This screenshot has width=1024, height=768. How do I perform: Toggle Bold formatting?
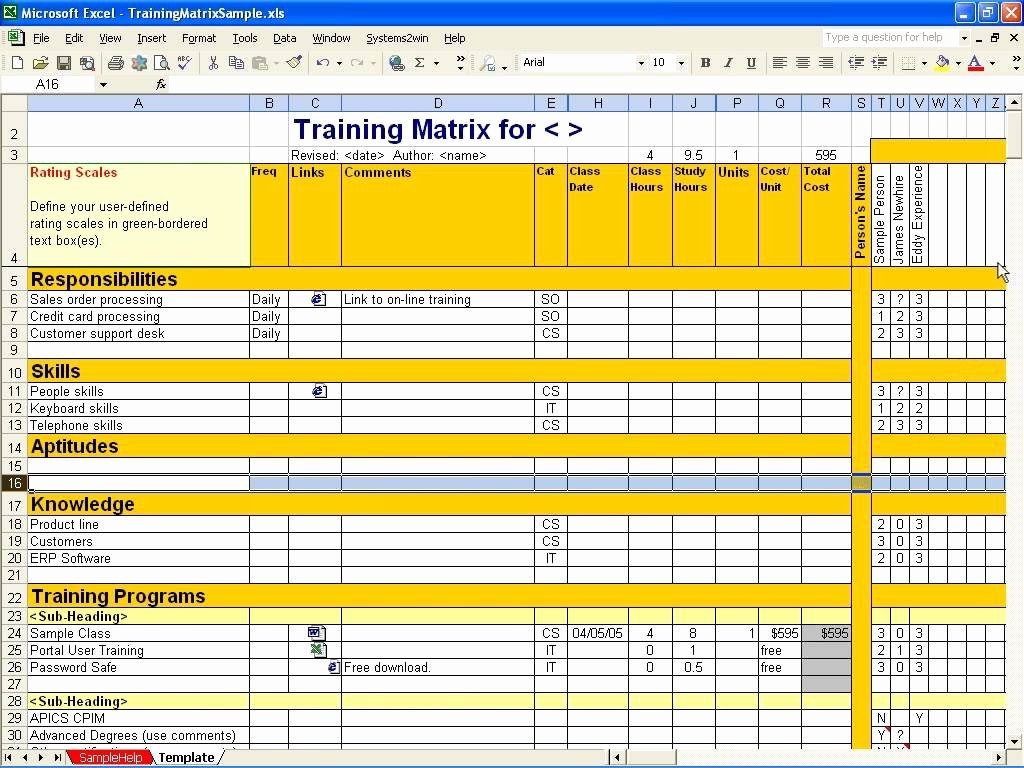[x=705, y=63]
